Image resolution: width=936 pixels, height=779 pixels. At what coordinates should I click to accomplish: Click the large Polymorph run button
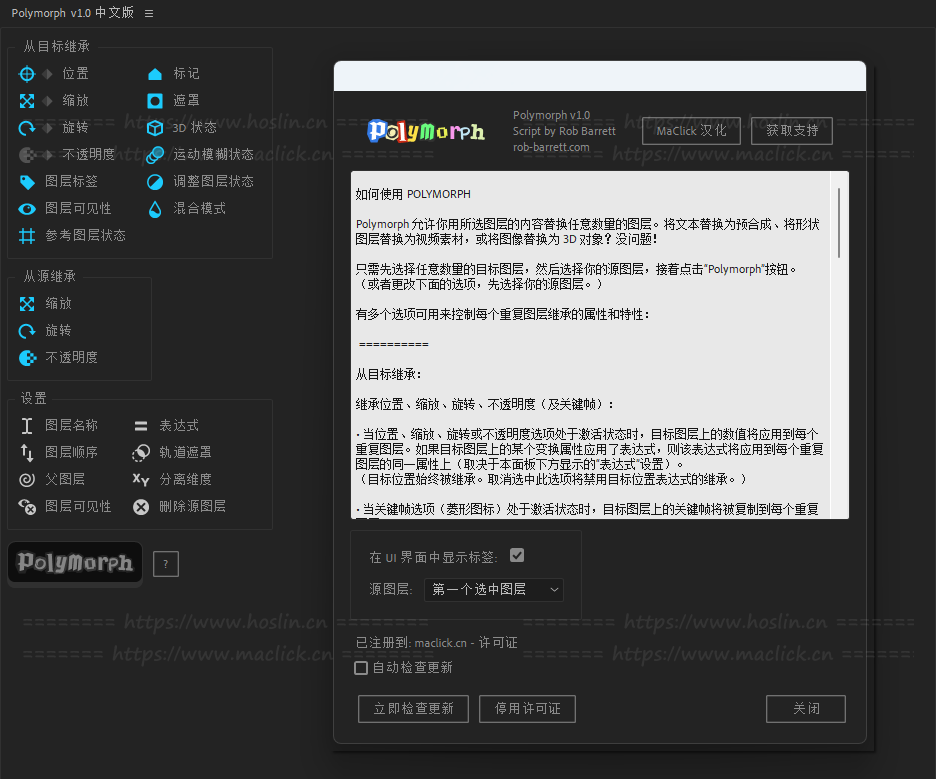tap(75, 564)
